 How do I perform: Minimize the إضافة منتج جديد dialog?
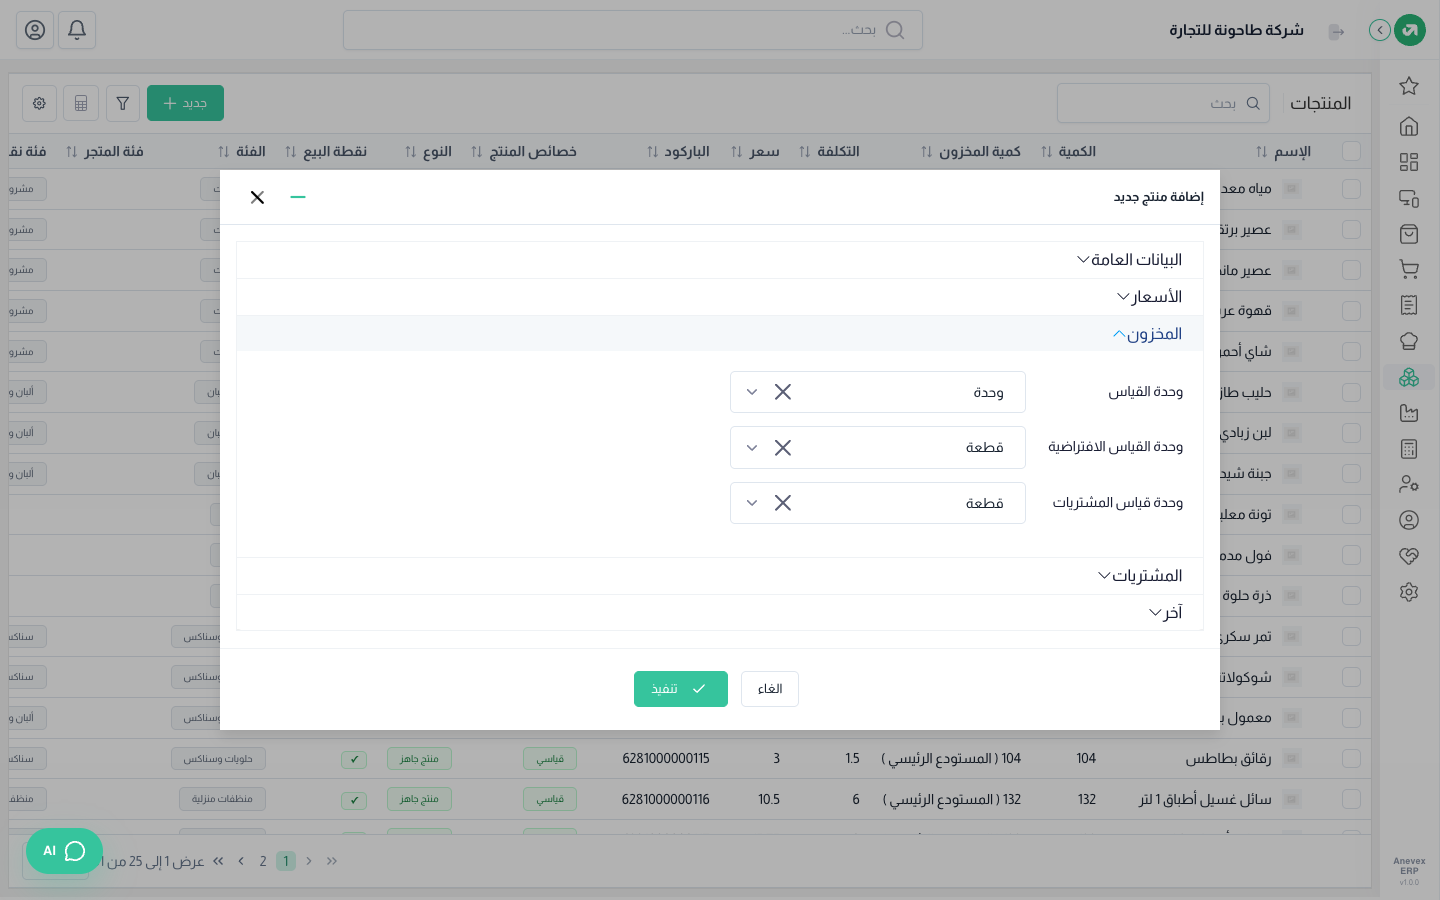click(298, 197)
